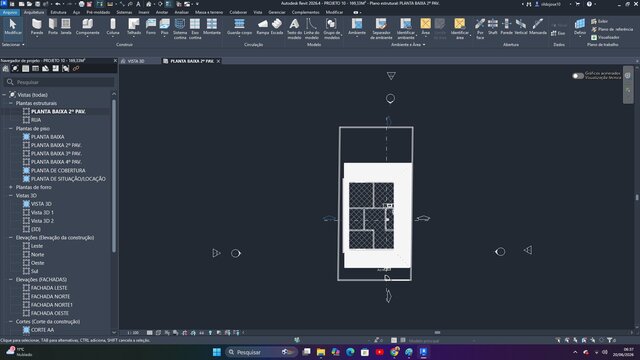Open the Windows Start menu
Screen dimensions: 640x360
point(217,352)
